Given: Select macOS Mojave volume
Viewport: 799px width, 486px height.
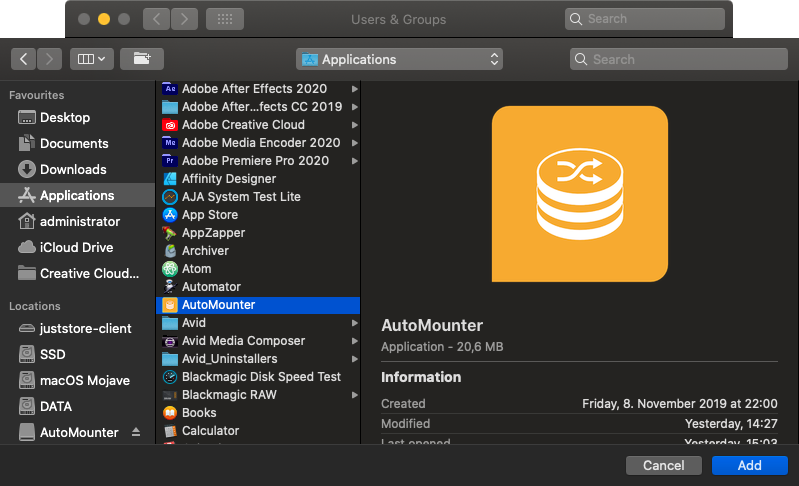Looking at the screenshot, I should [x=77, y=381].
